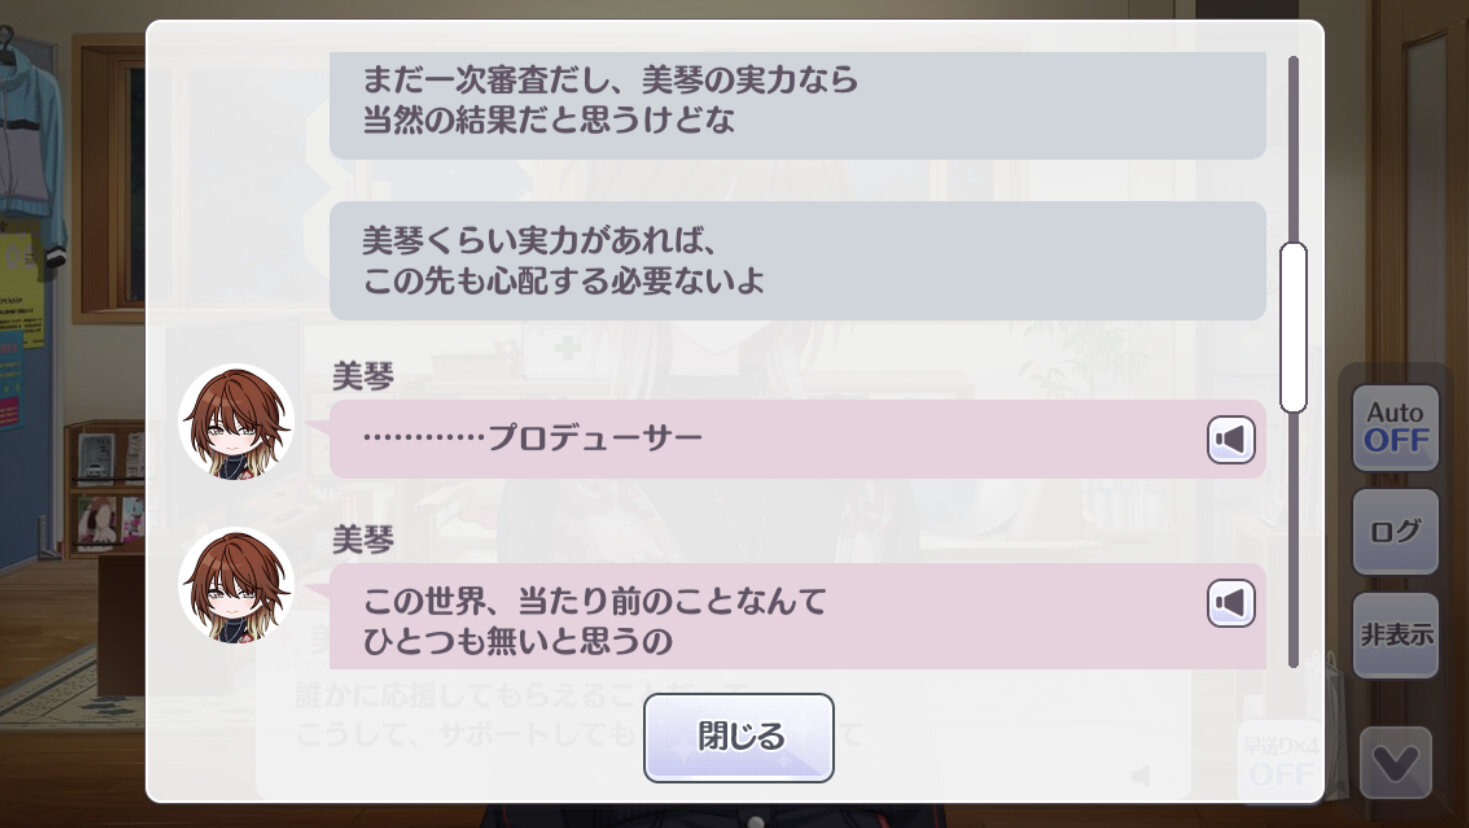The image size is (1469, 828).
Task: Click the faded speaker icon behind the log panel
Action: (1141, 776)
